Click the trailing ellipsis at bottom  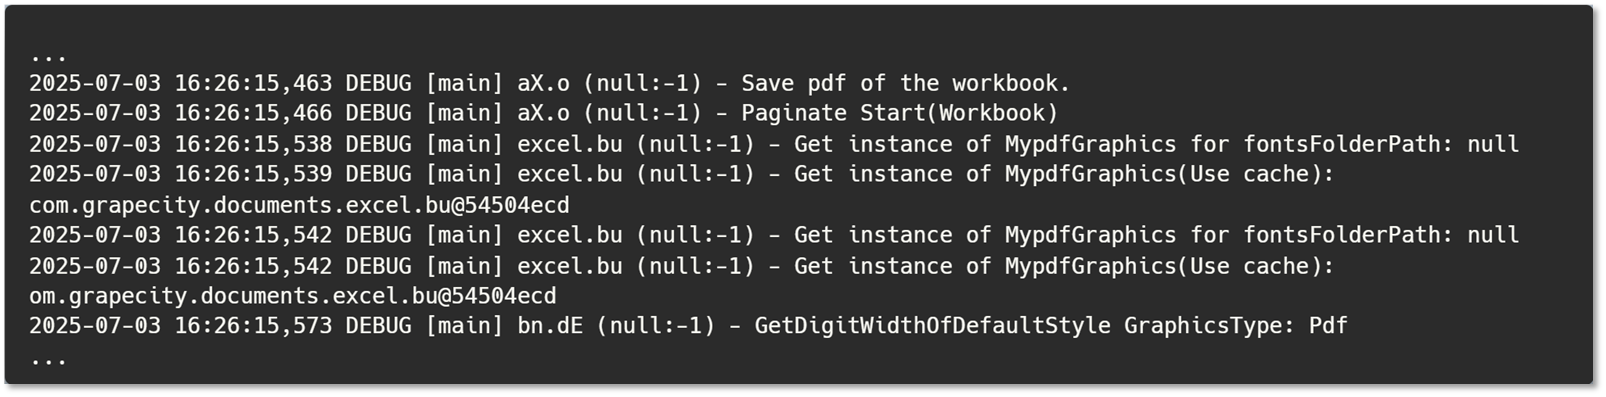[x=48, y=360]
